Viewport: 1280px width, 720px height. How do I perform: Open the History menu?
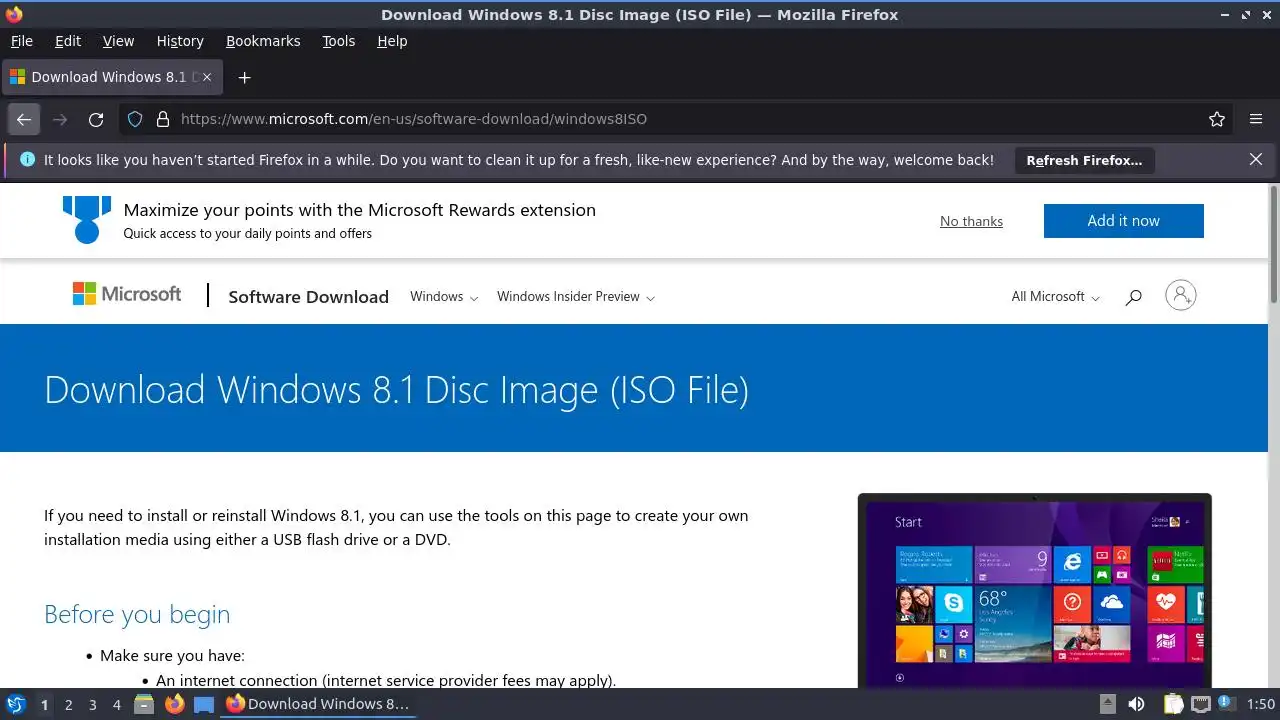pyautogui.click(x=180, y=41)
